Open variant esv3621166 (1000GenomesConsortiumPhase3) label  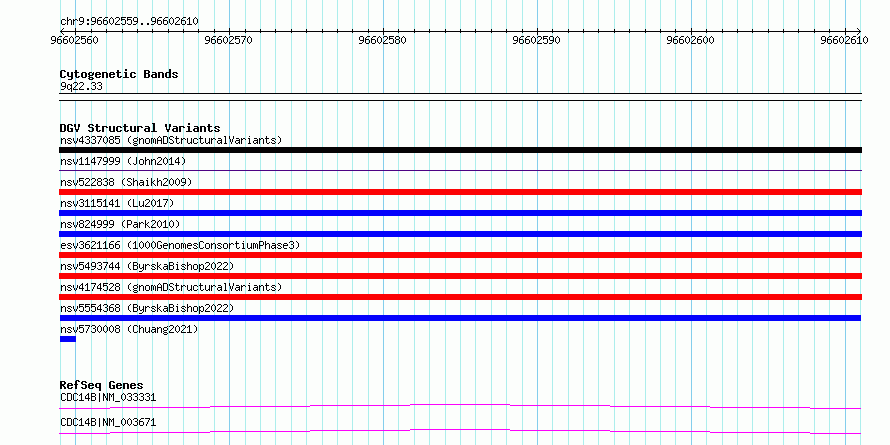click(180, 245)
